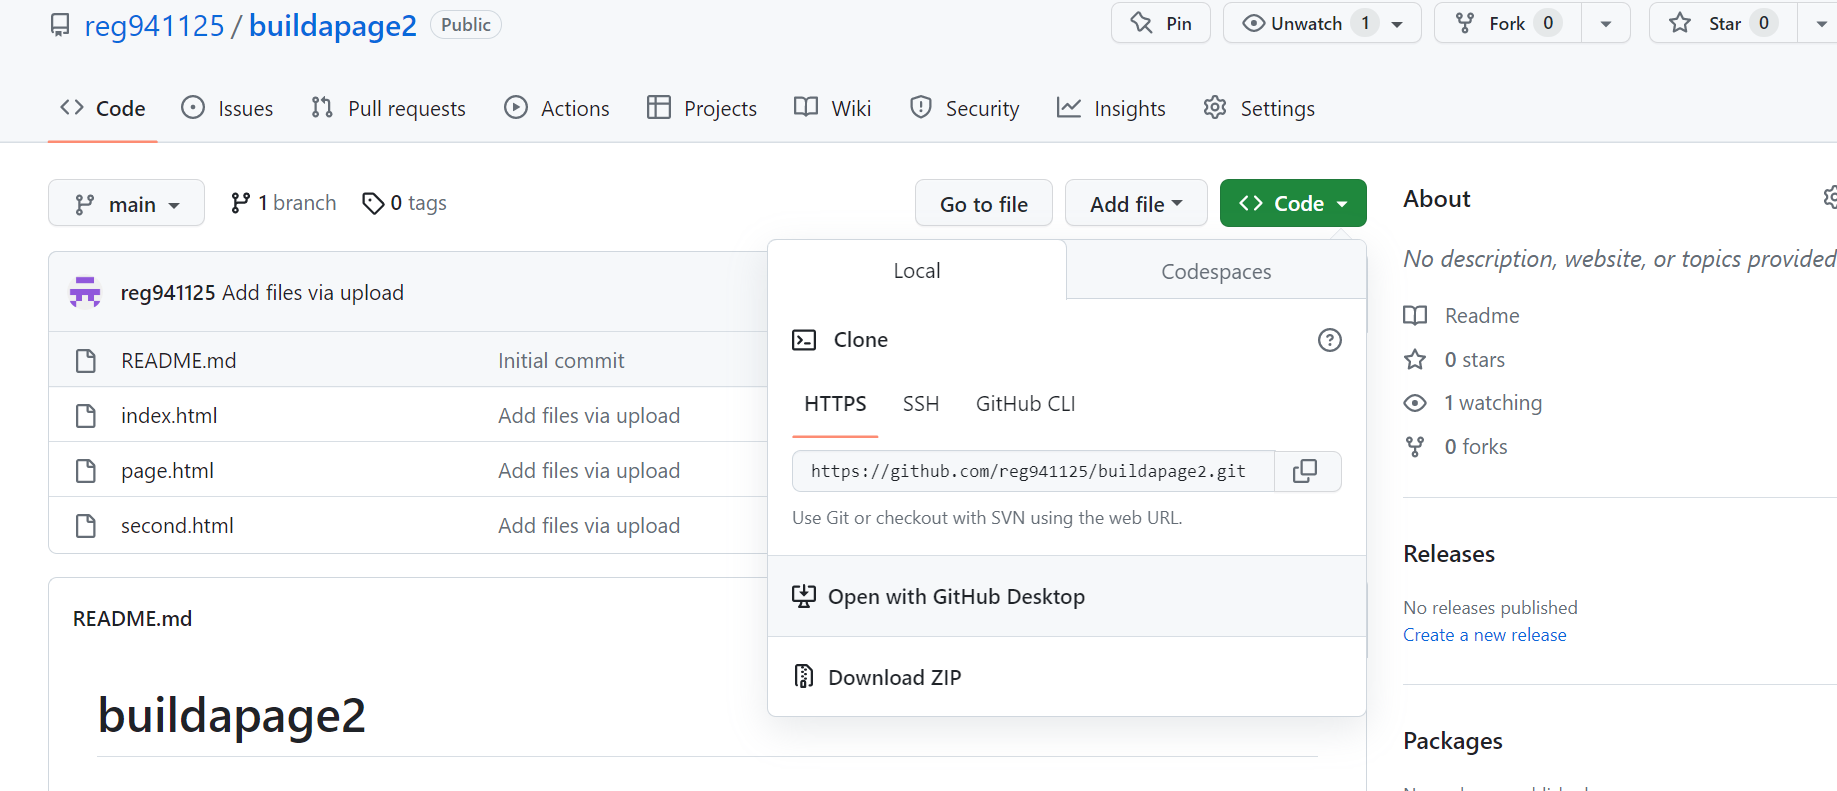Open the Security tab
The height and width of the screenshot is (791, 1837).
click(x=965, y=108)
